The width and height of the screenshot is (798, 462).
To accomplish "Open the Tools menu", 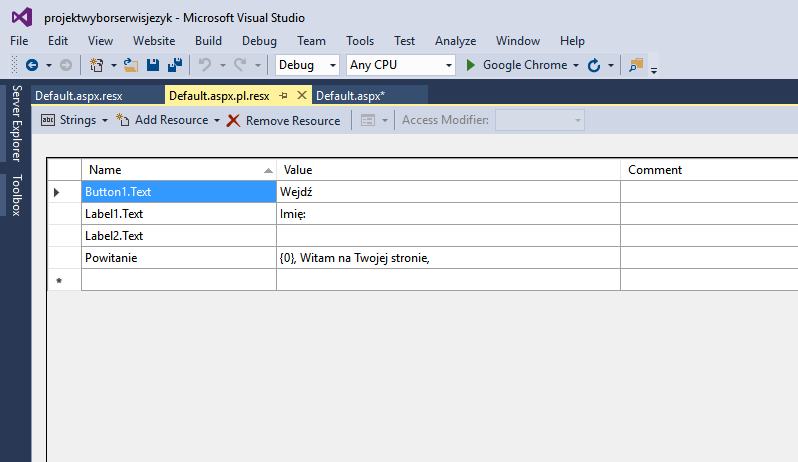I will 360,41.
